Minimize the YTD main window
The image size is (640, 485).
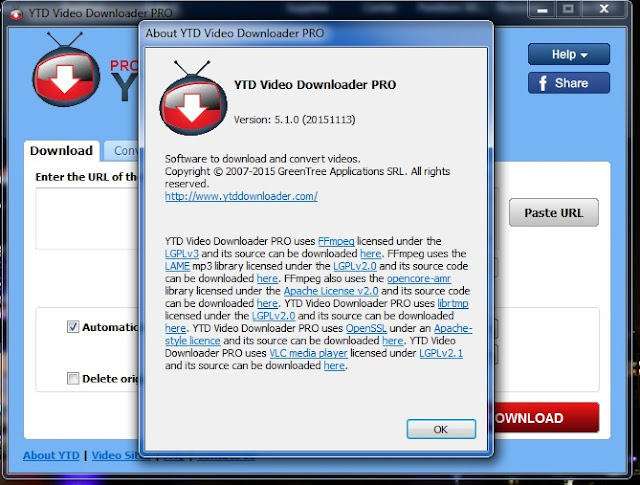[542, 10]
